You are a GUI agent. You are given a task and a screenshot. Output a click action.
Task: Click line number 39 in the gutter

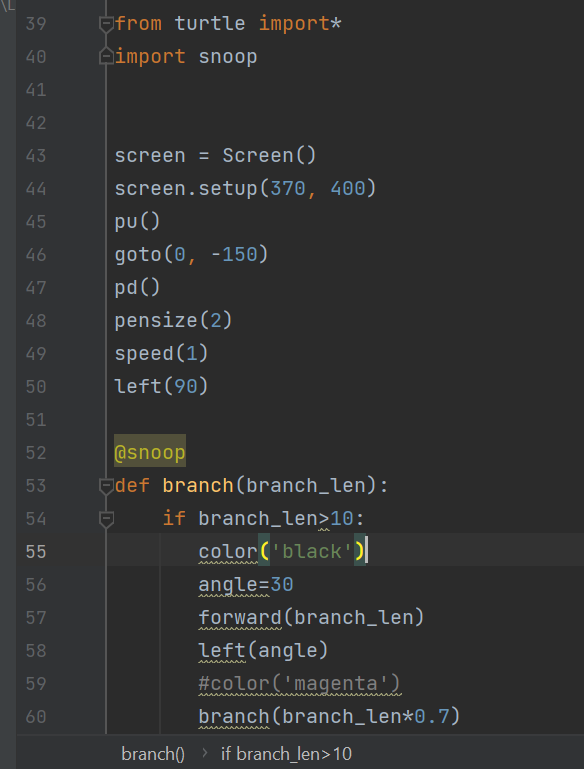(x=36, y=24)
